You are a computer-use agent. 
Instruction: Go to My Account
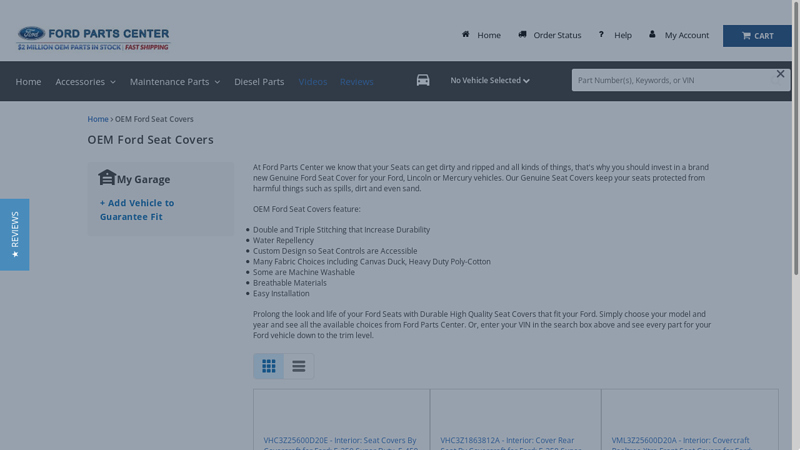pyautogui.click(x=679, y=35)
